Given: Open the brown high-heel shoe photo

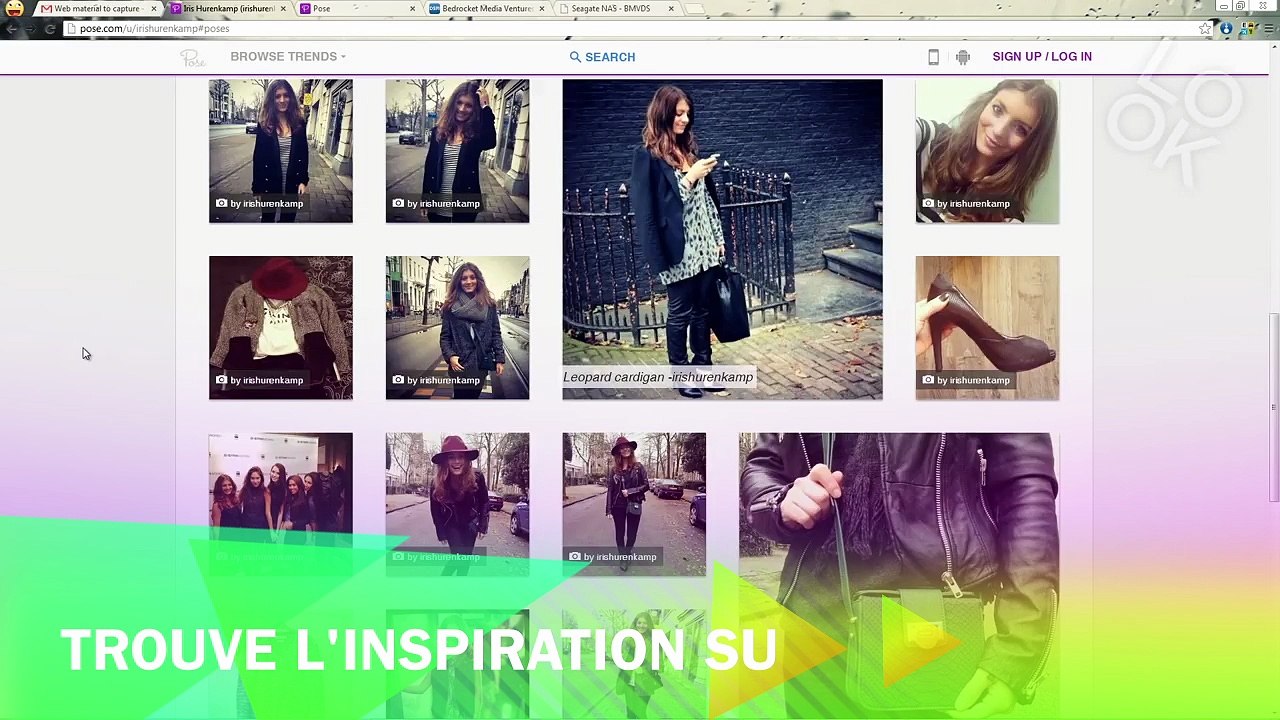Looking at the screenshot, I should (987, 328).
